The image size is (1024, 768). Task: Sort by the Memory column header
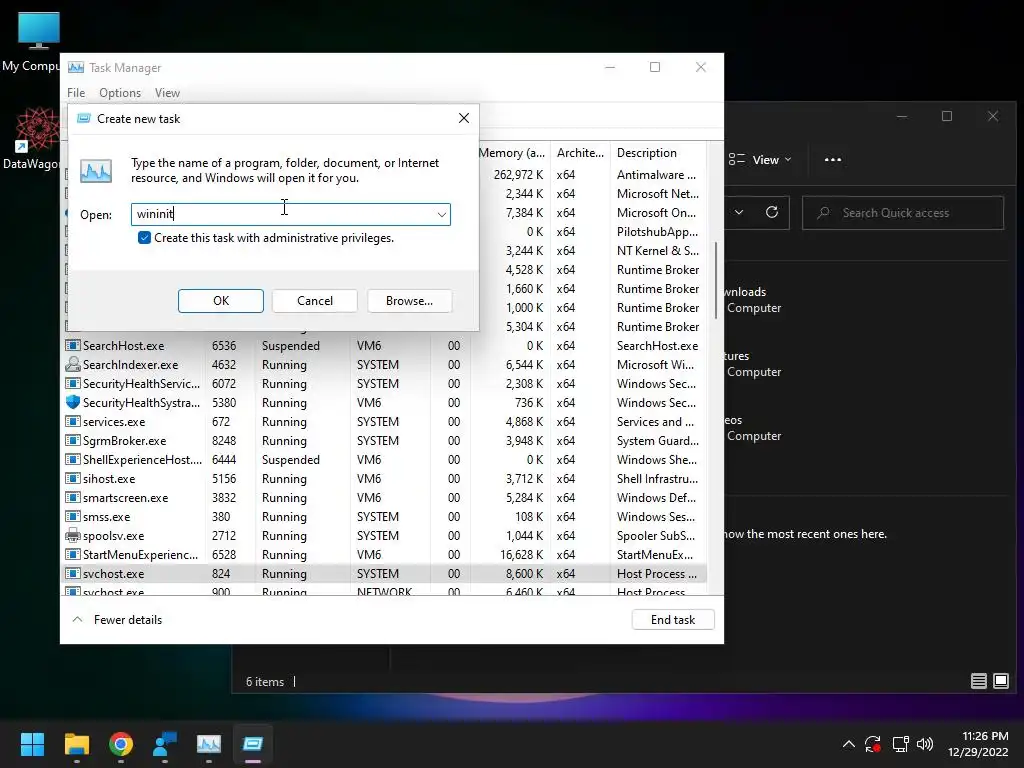click(x=514, y=152)
